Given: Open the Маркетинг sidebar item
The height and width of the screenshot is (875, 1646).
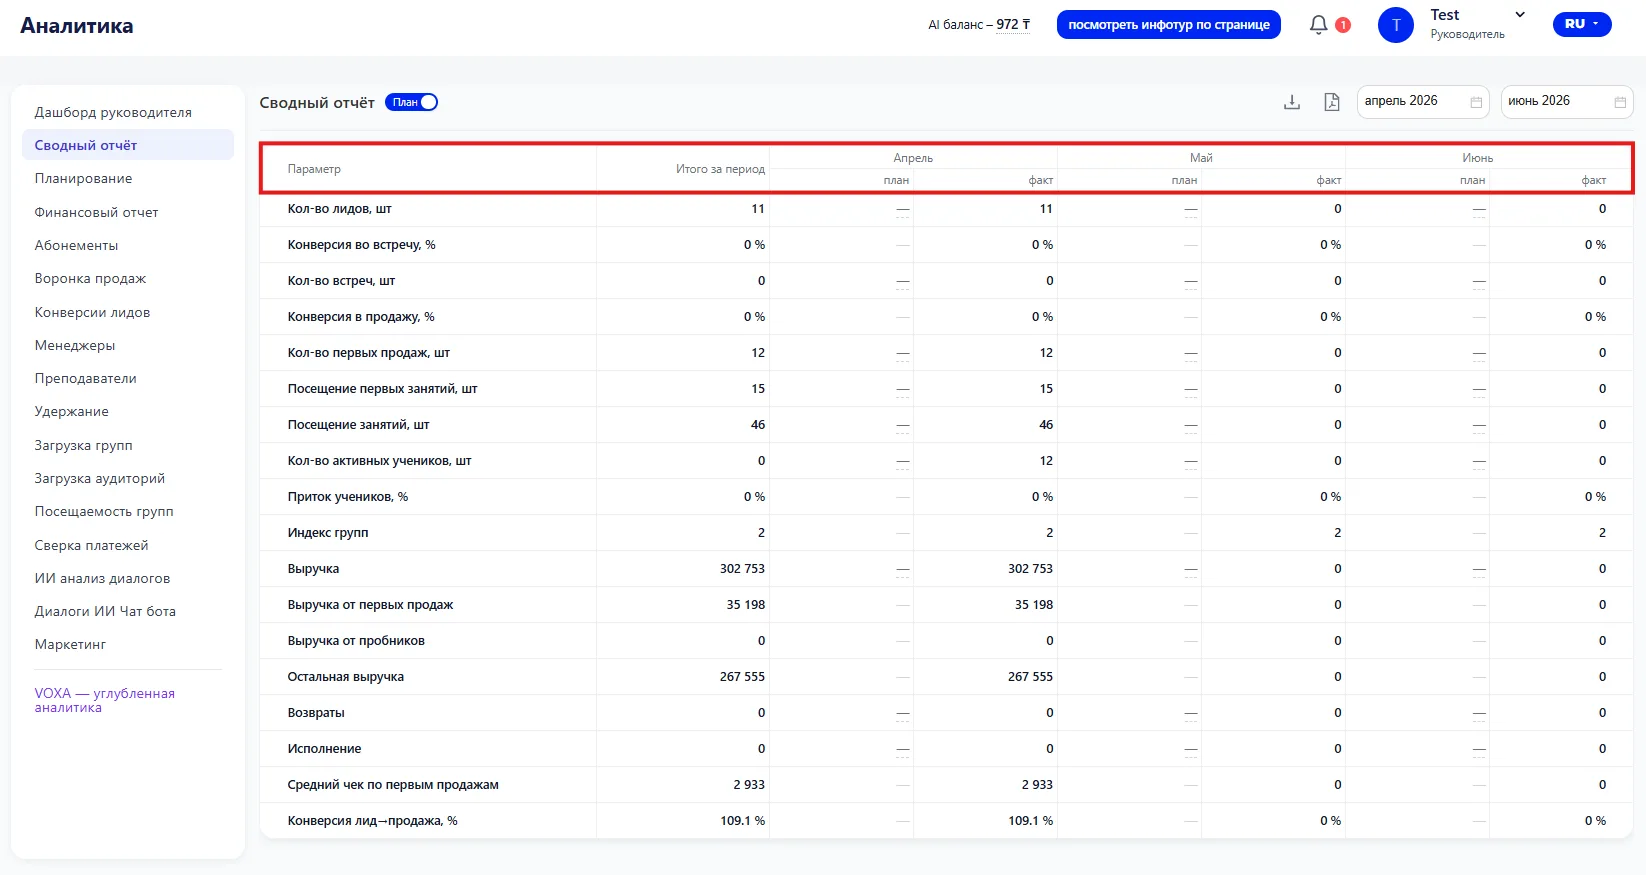Looking at the screenshot, I should tap(70, 644).
